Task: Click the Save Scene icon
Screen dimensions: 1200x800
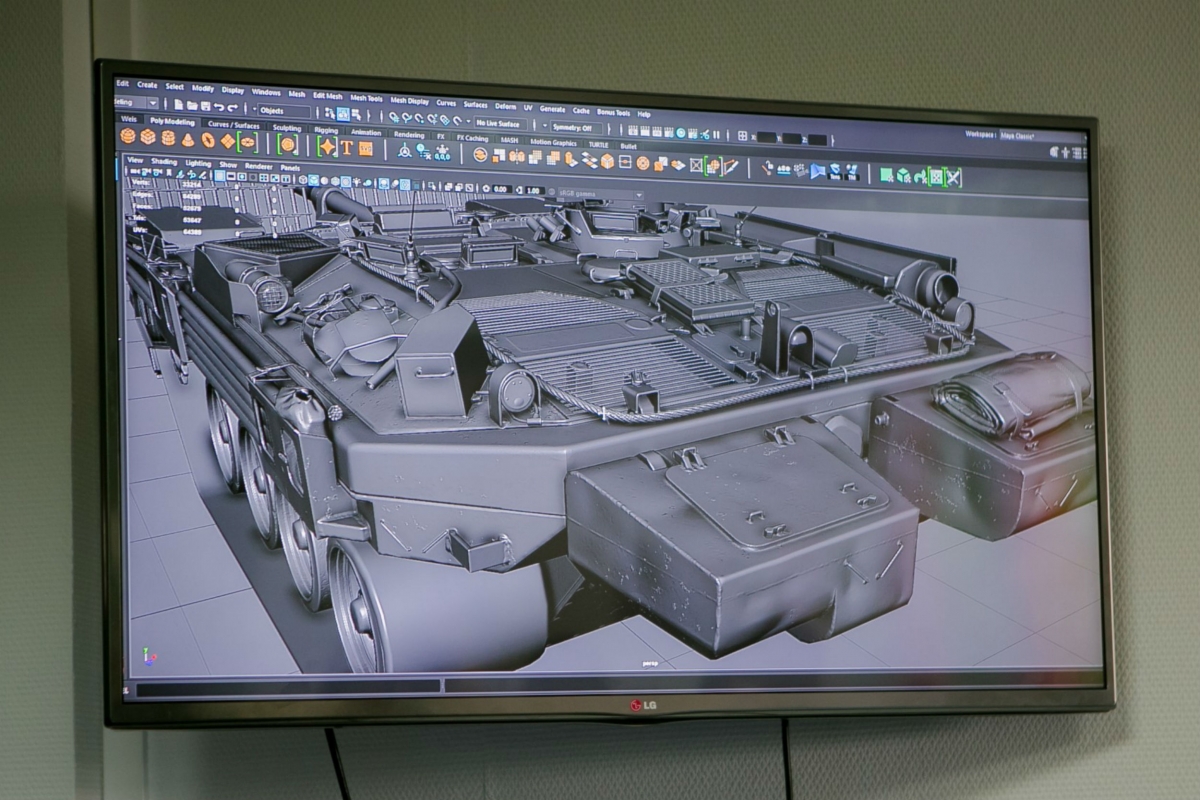Action: coord(205,105)
